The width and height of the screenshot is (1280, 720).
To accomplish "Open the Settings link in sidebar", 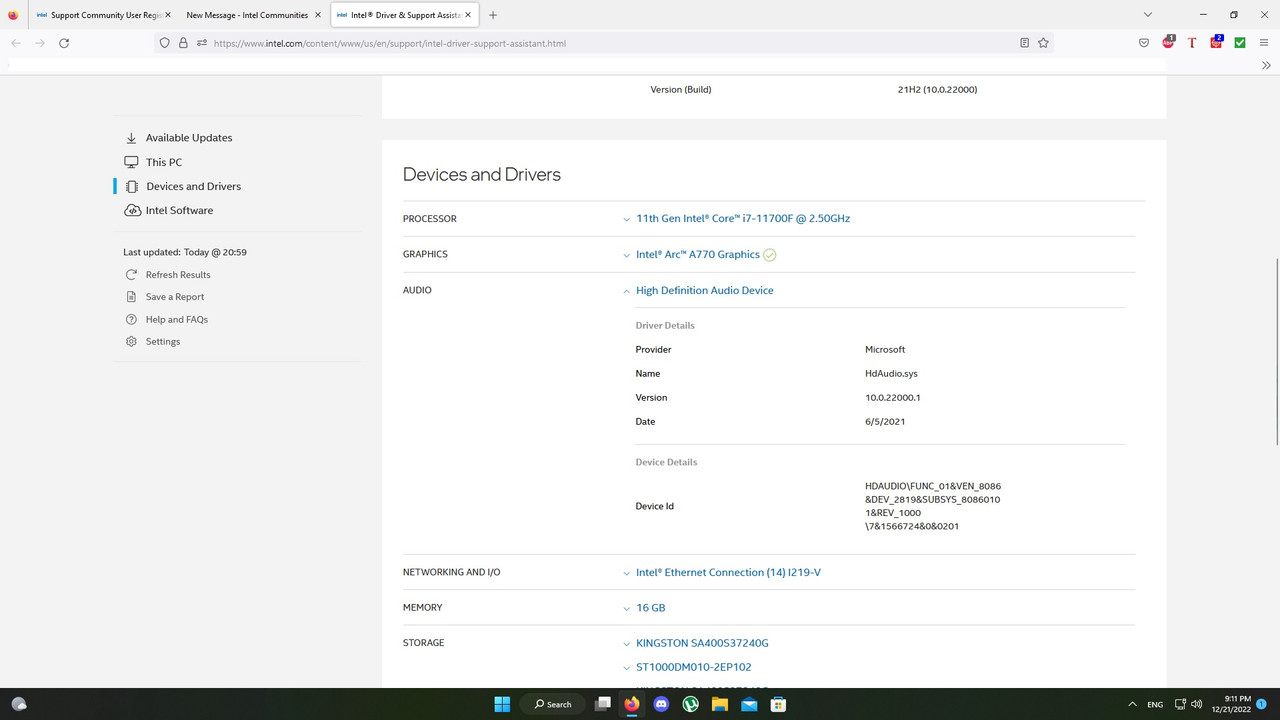I will coord(163,341).
